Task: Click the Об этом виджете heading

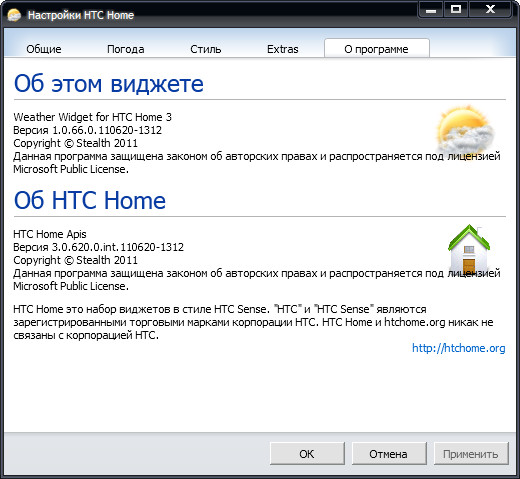Action: [109, 83]
